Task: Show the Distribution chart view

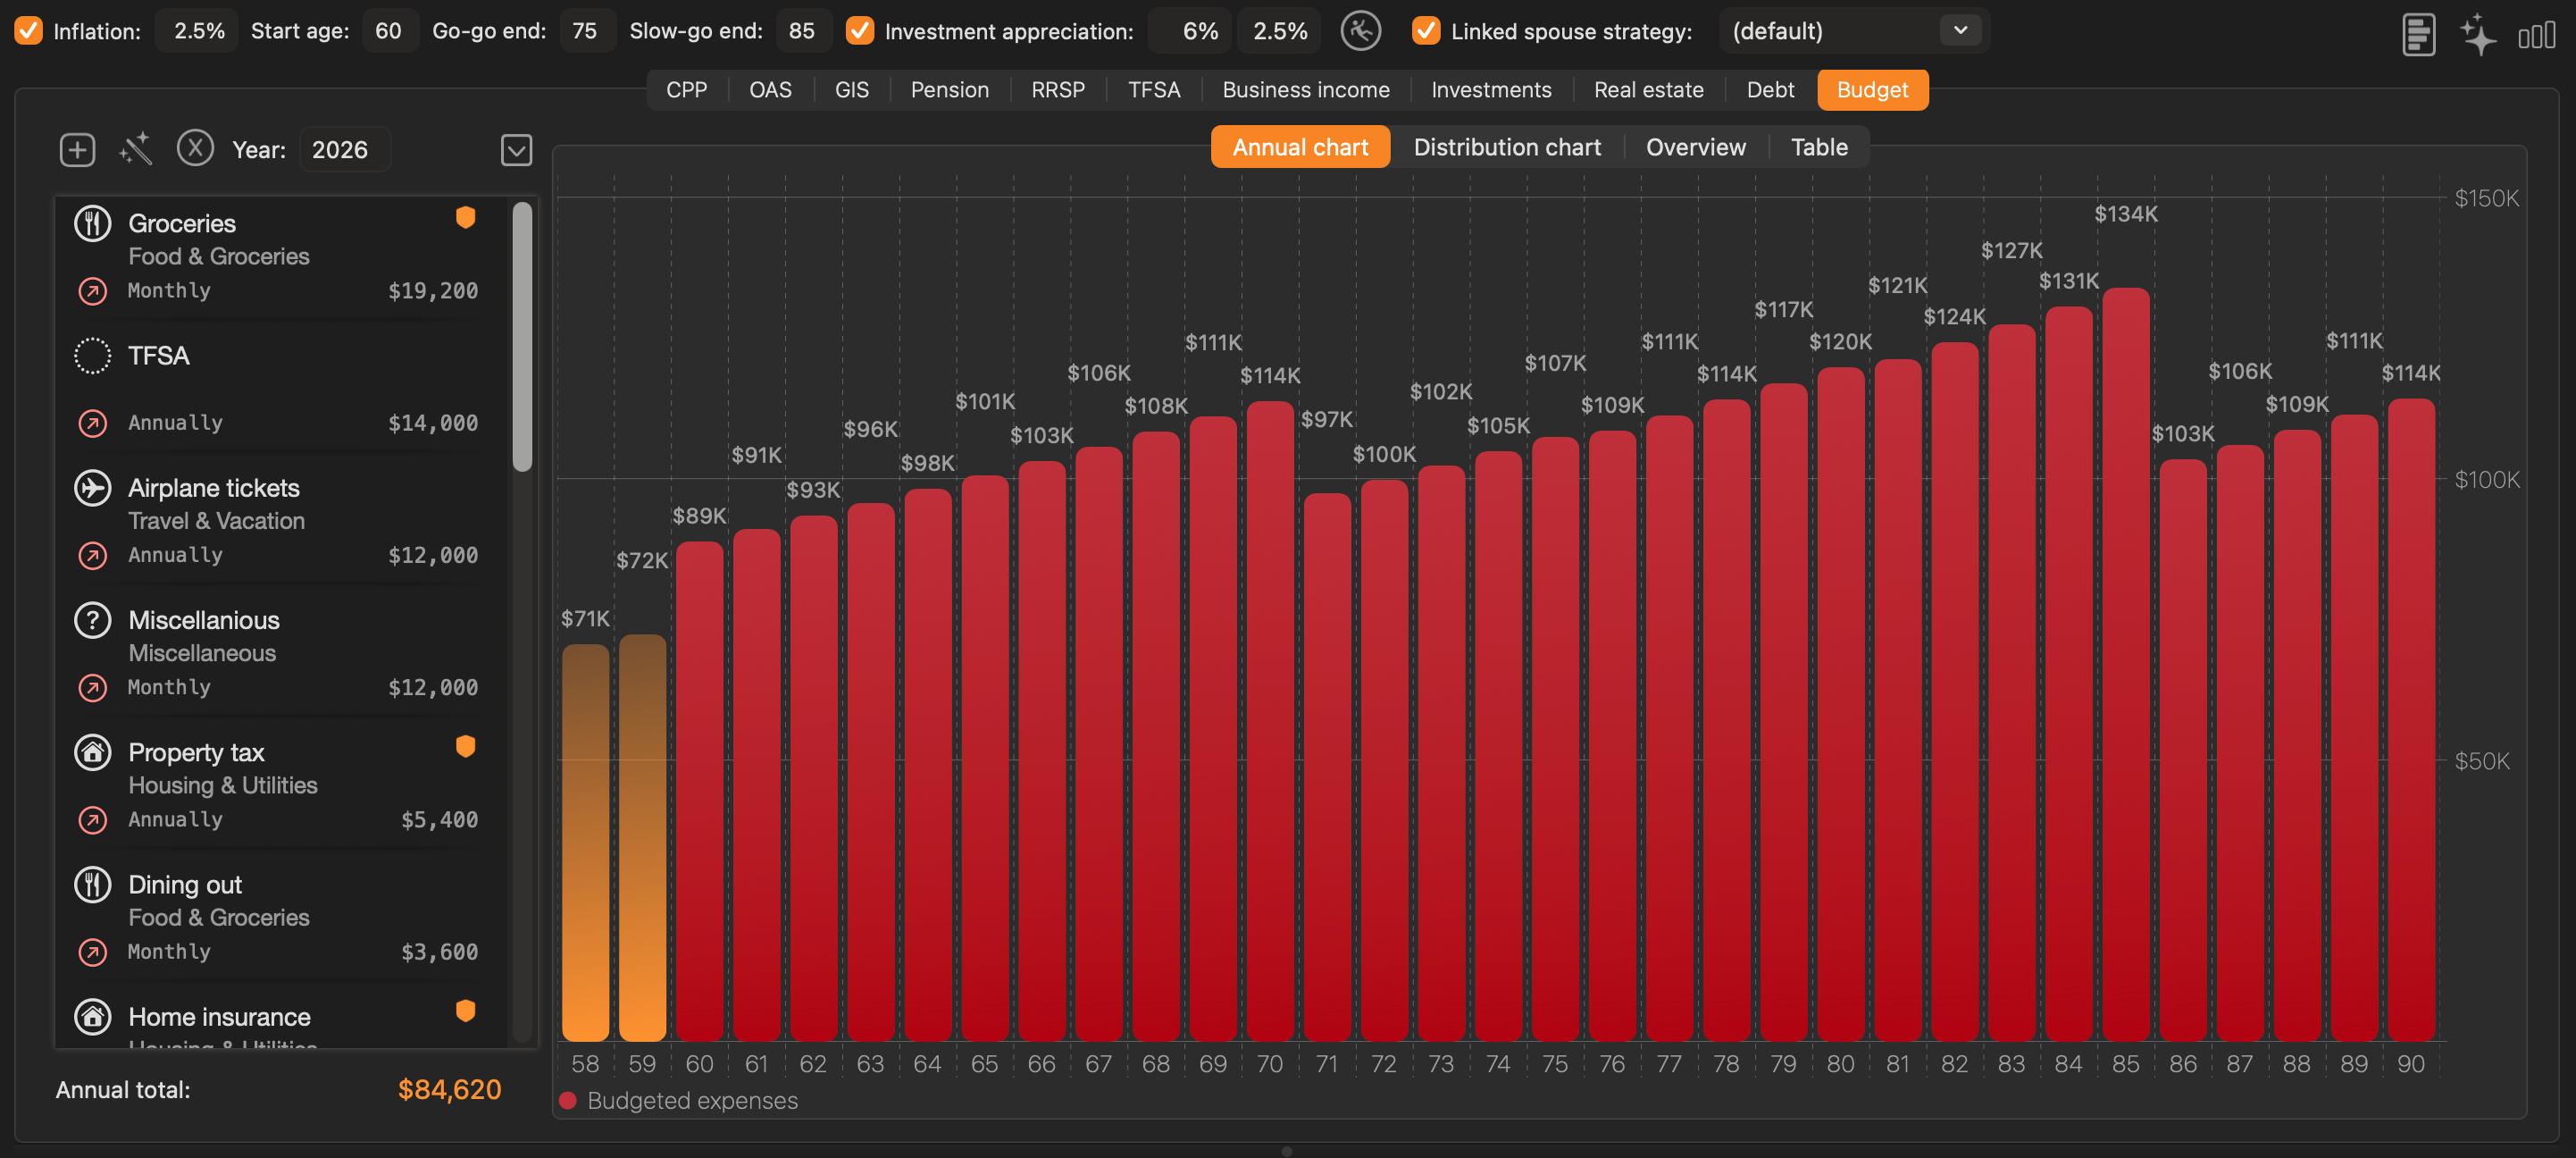Action: click(x=1506, y=147)
